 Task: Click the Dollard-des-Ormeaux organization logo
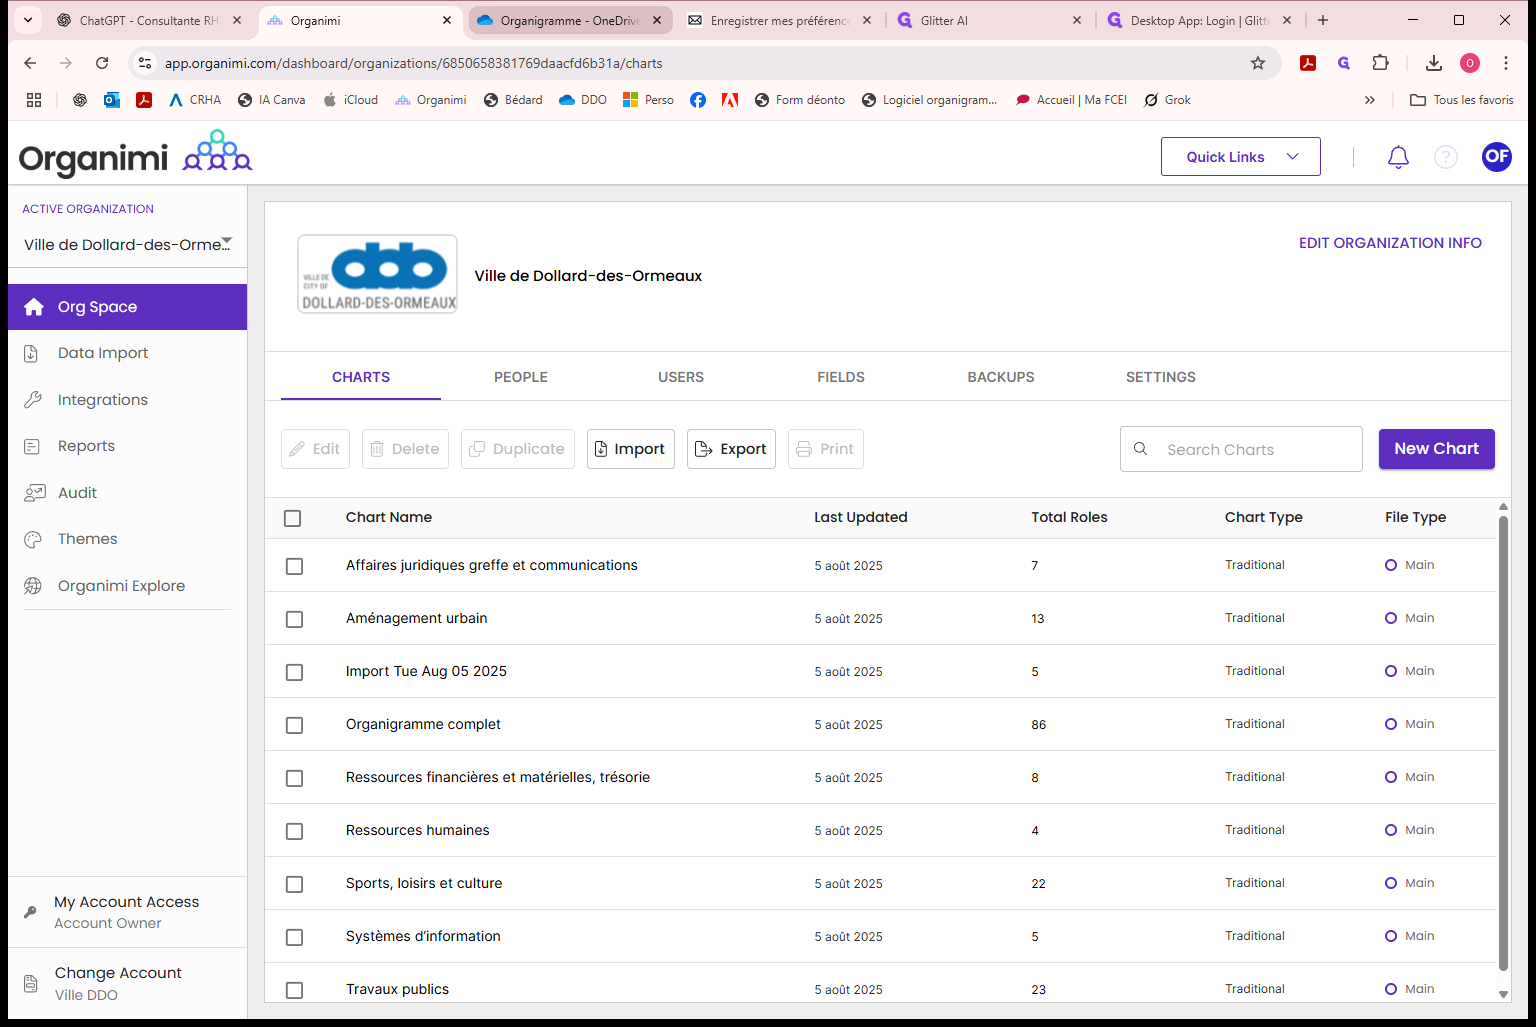click(x=378, y=274)
